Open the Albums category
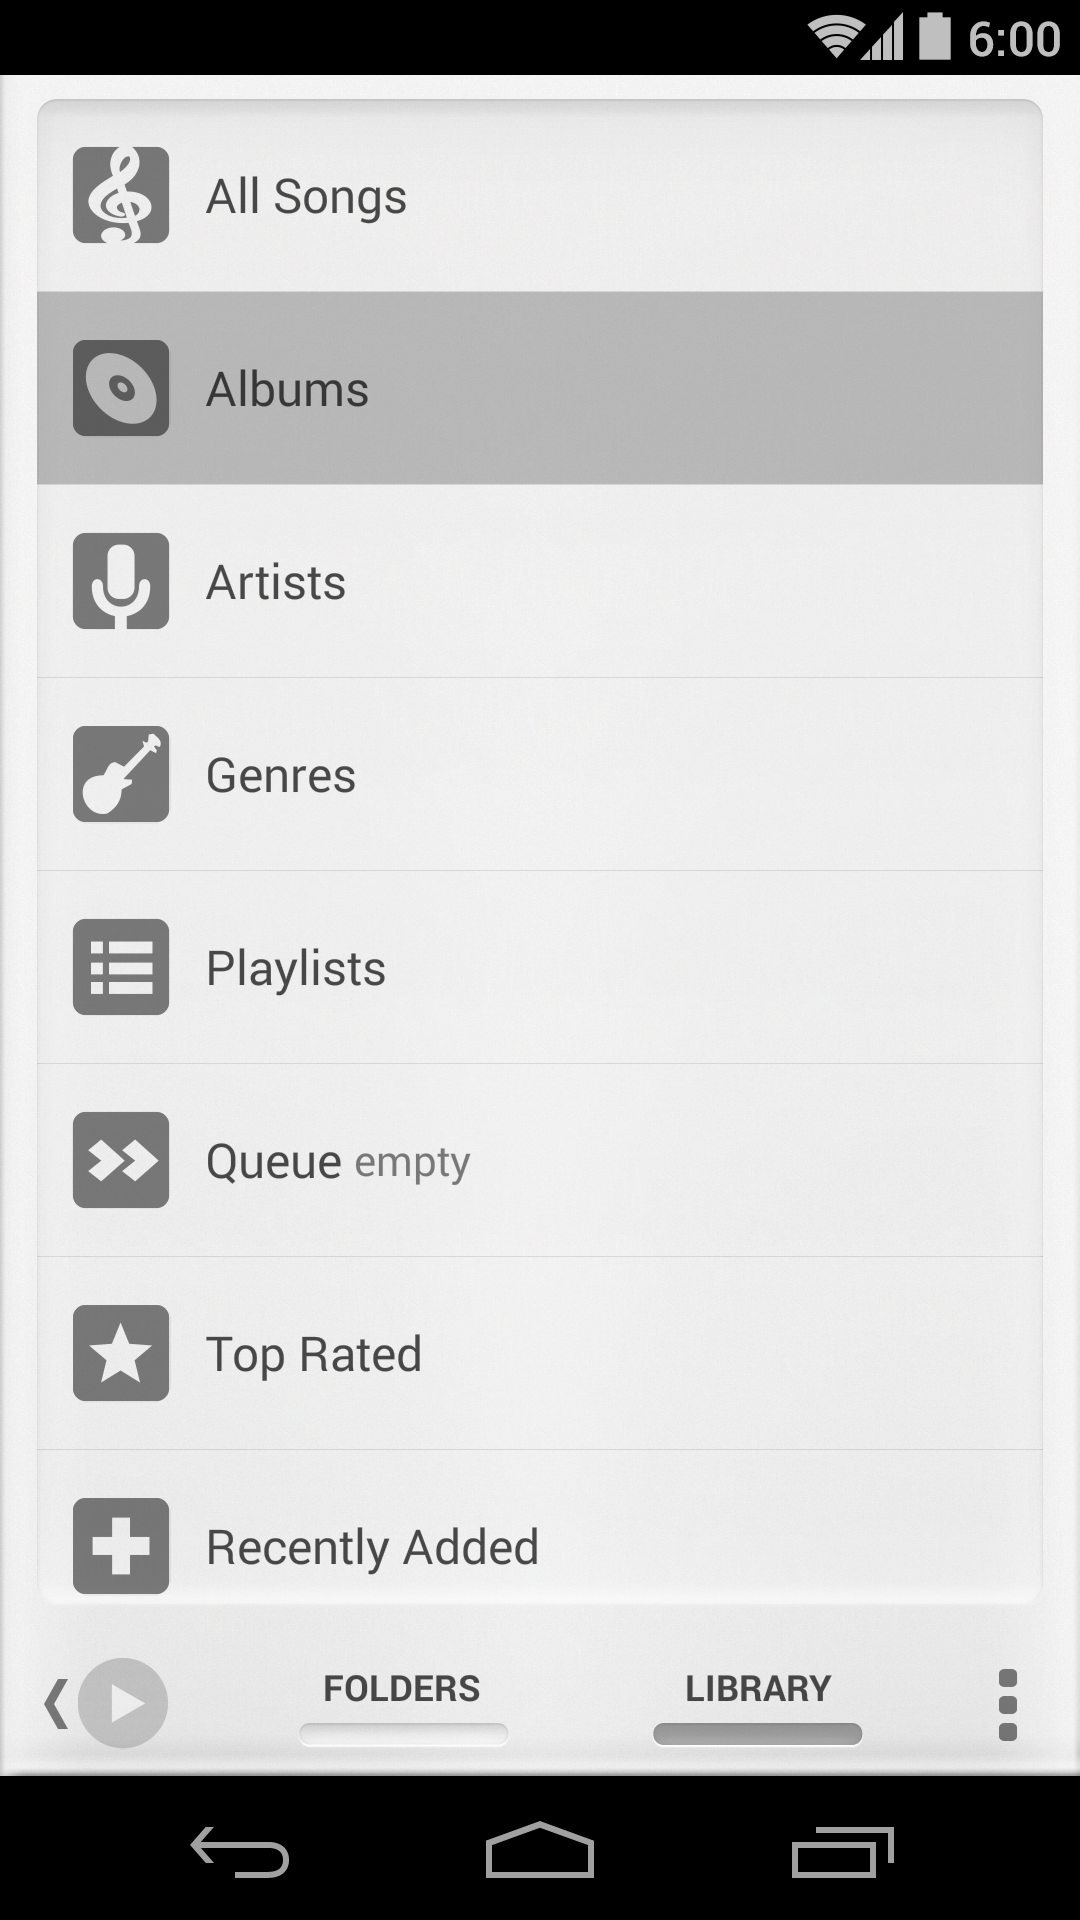The image size is (1080, 1920). point(540,388)
